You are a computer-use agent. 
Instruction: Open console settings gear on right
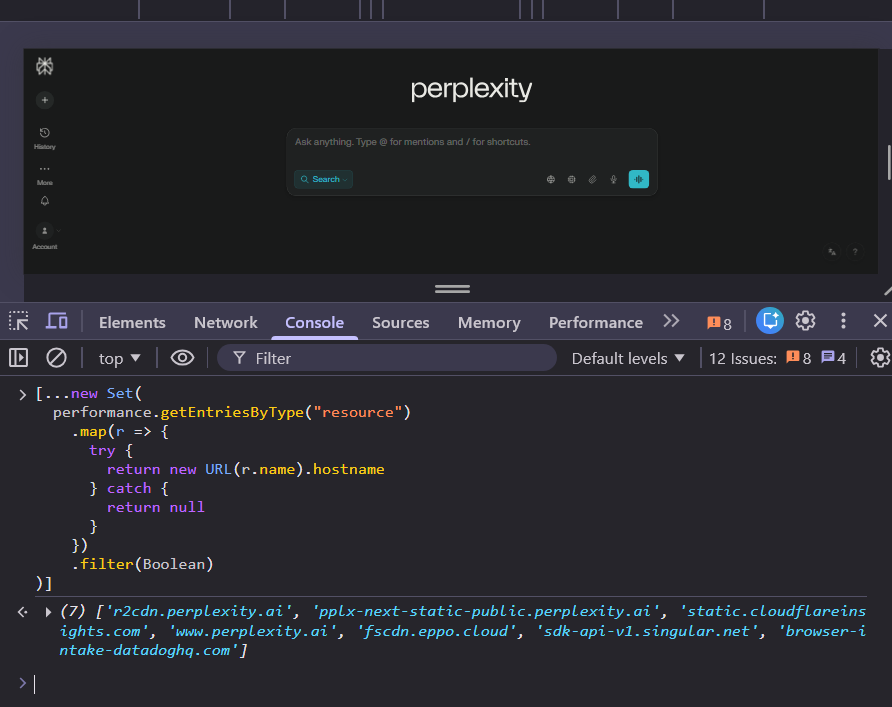pos(879,358)
